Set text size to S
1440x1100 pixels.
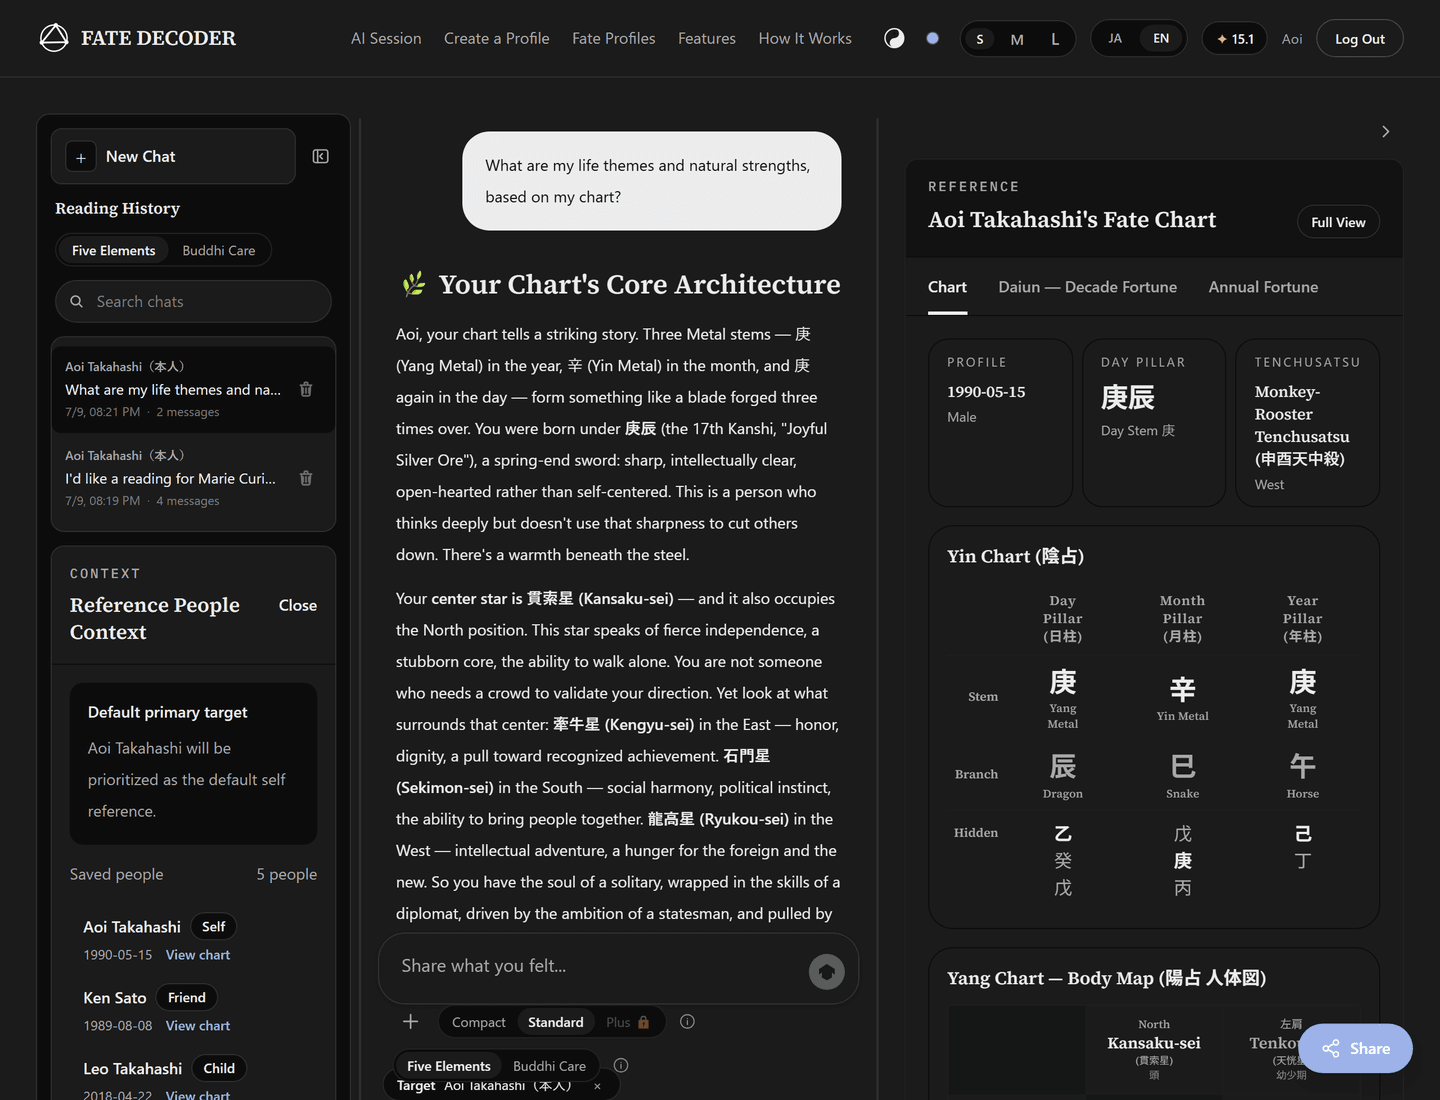980,39
